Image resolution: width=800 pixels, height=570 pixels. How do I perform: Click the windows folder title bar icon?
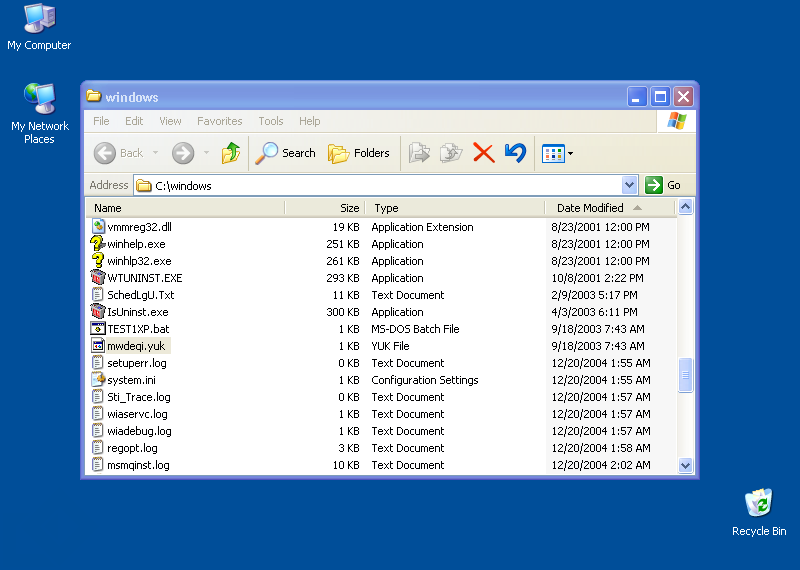[x=93, y=96]
